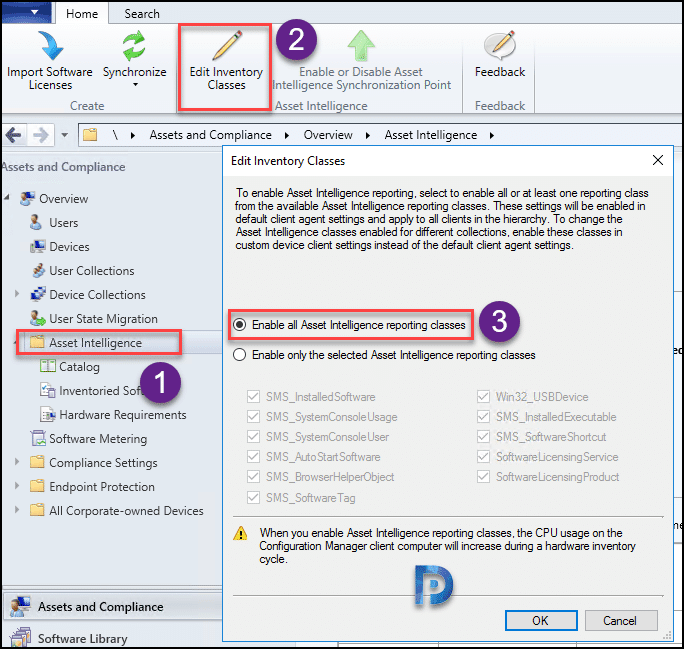Toggle SMS_AutoStartSoftware checkbox
684x649 pixels.
tap(253, 457)
